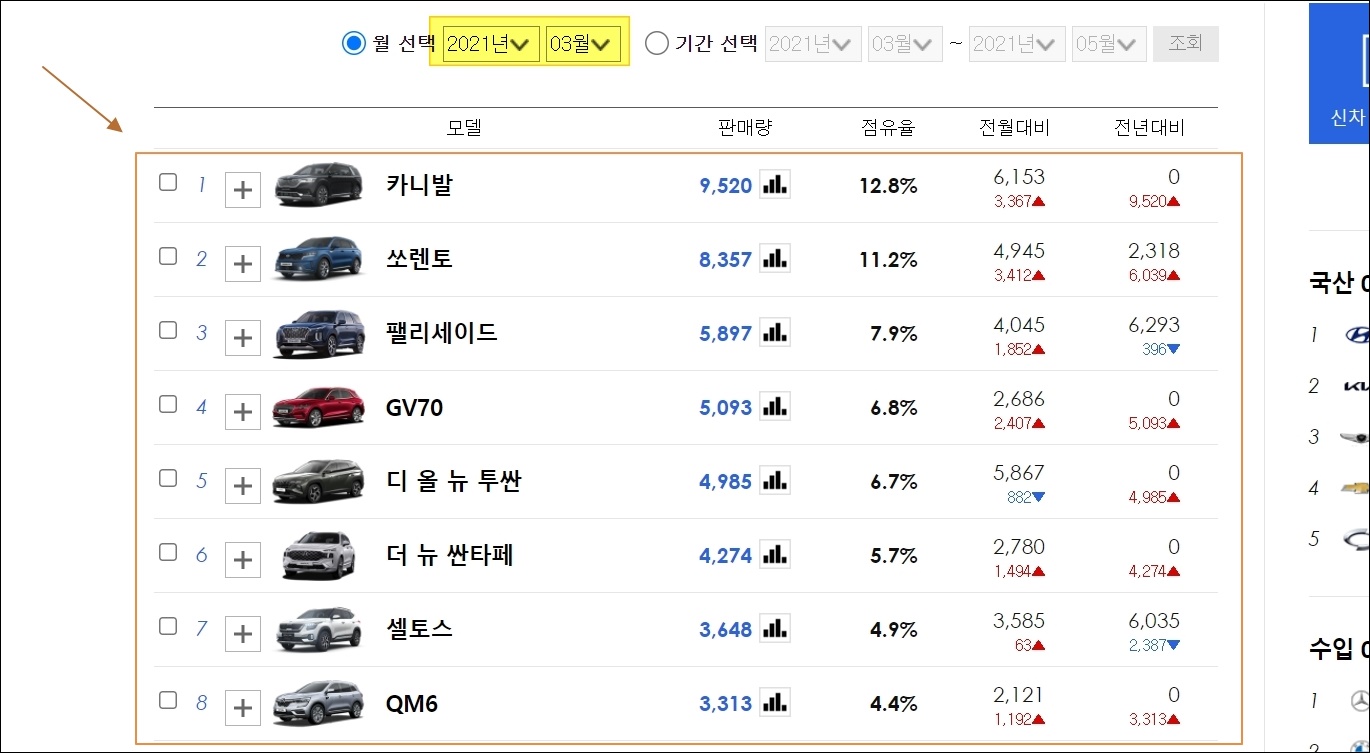Image resolution: width=1370 pixels, height=753 pixels.
Task: Check the checkbox for 더 뉴 싼타페
Action: [x=168, y=552]
